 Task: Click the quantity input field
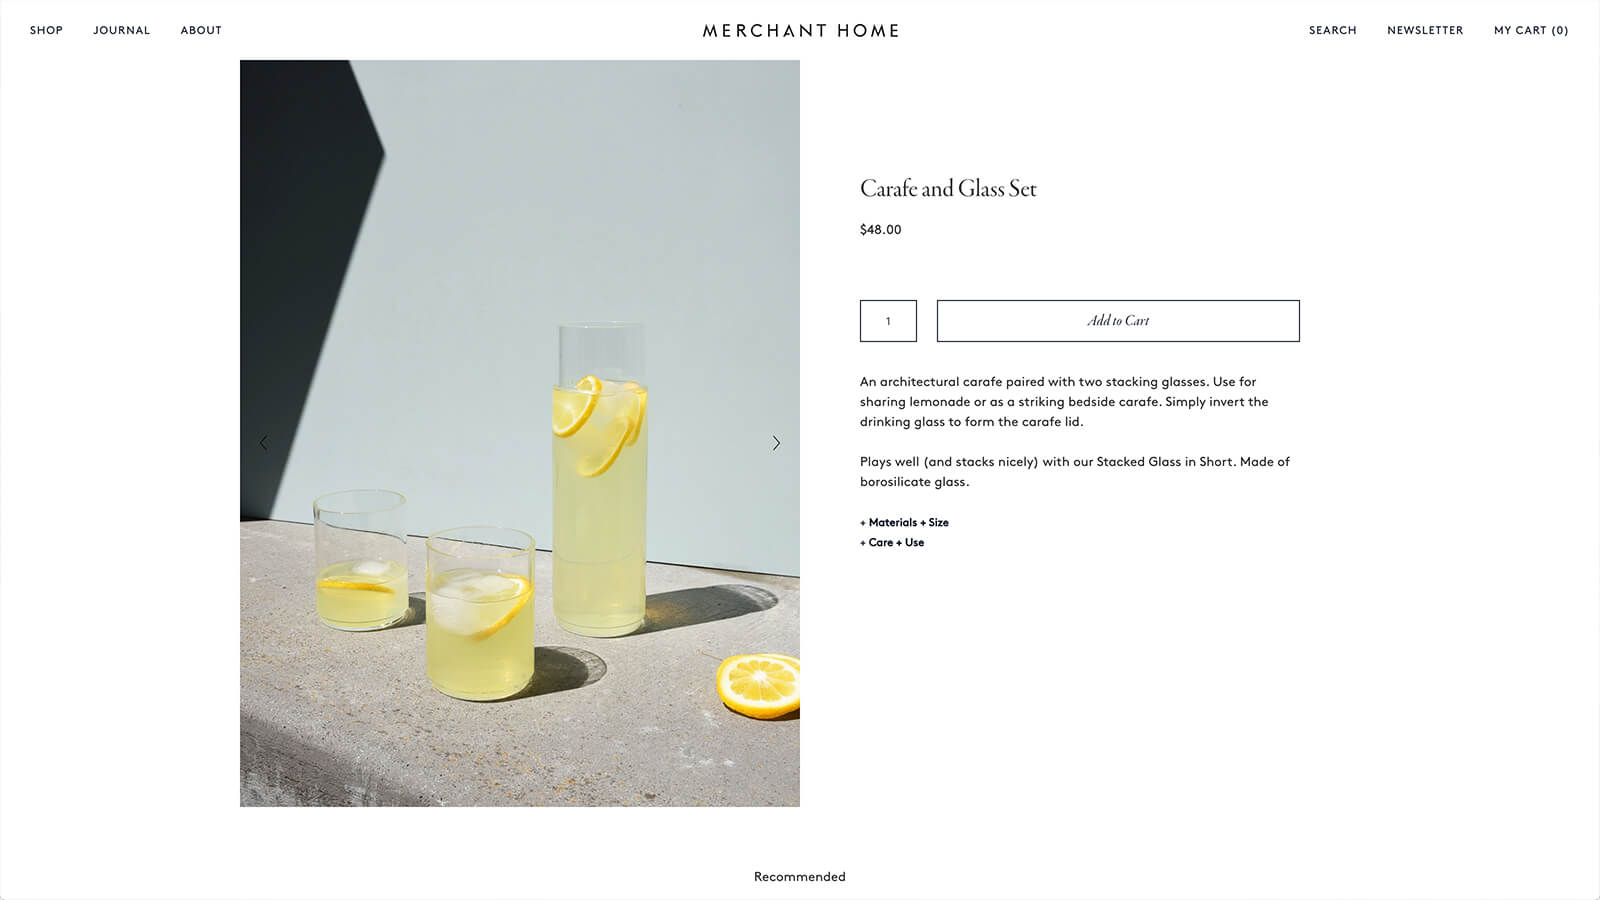coord(887,321)
